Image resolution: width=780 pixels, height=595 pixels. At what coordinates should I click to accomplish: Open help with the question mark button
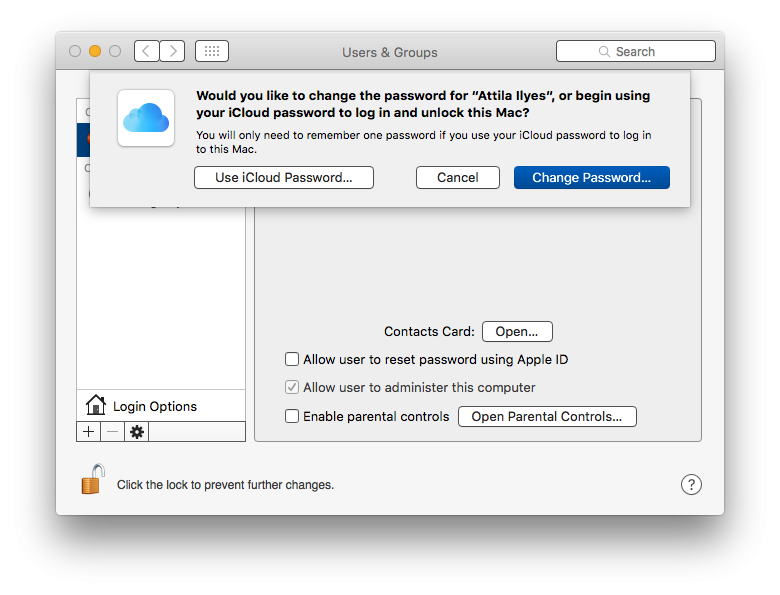point(691,485)
